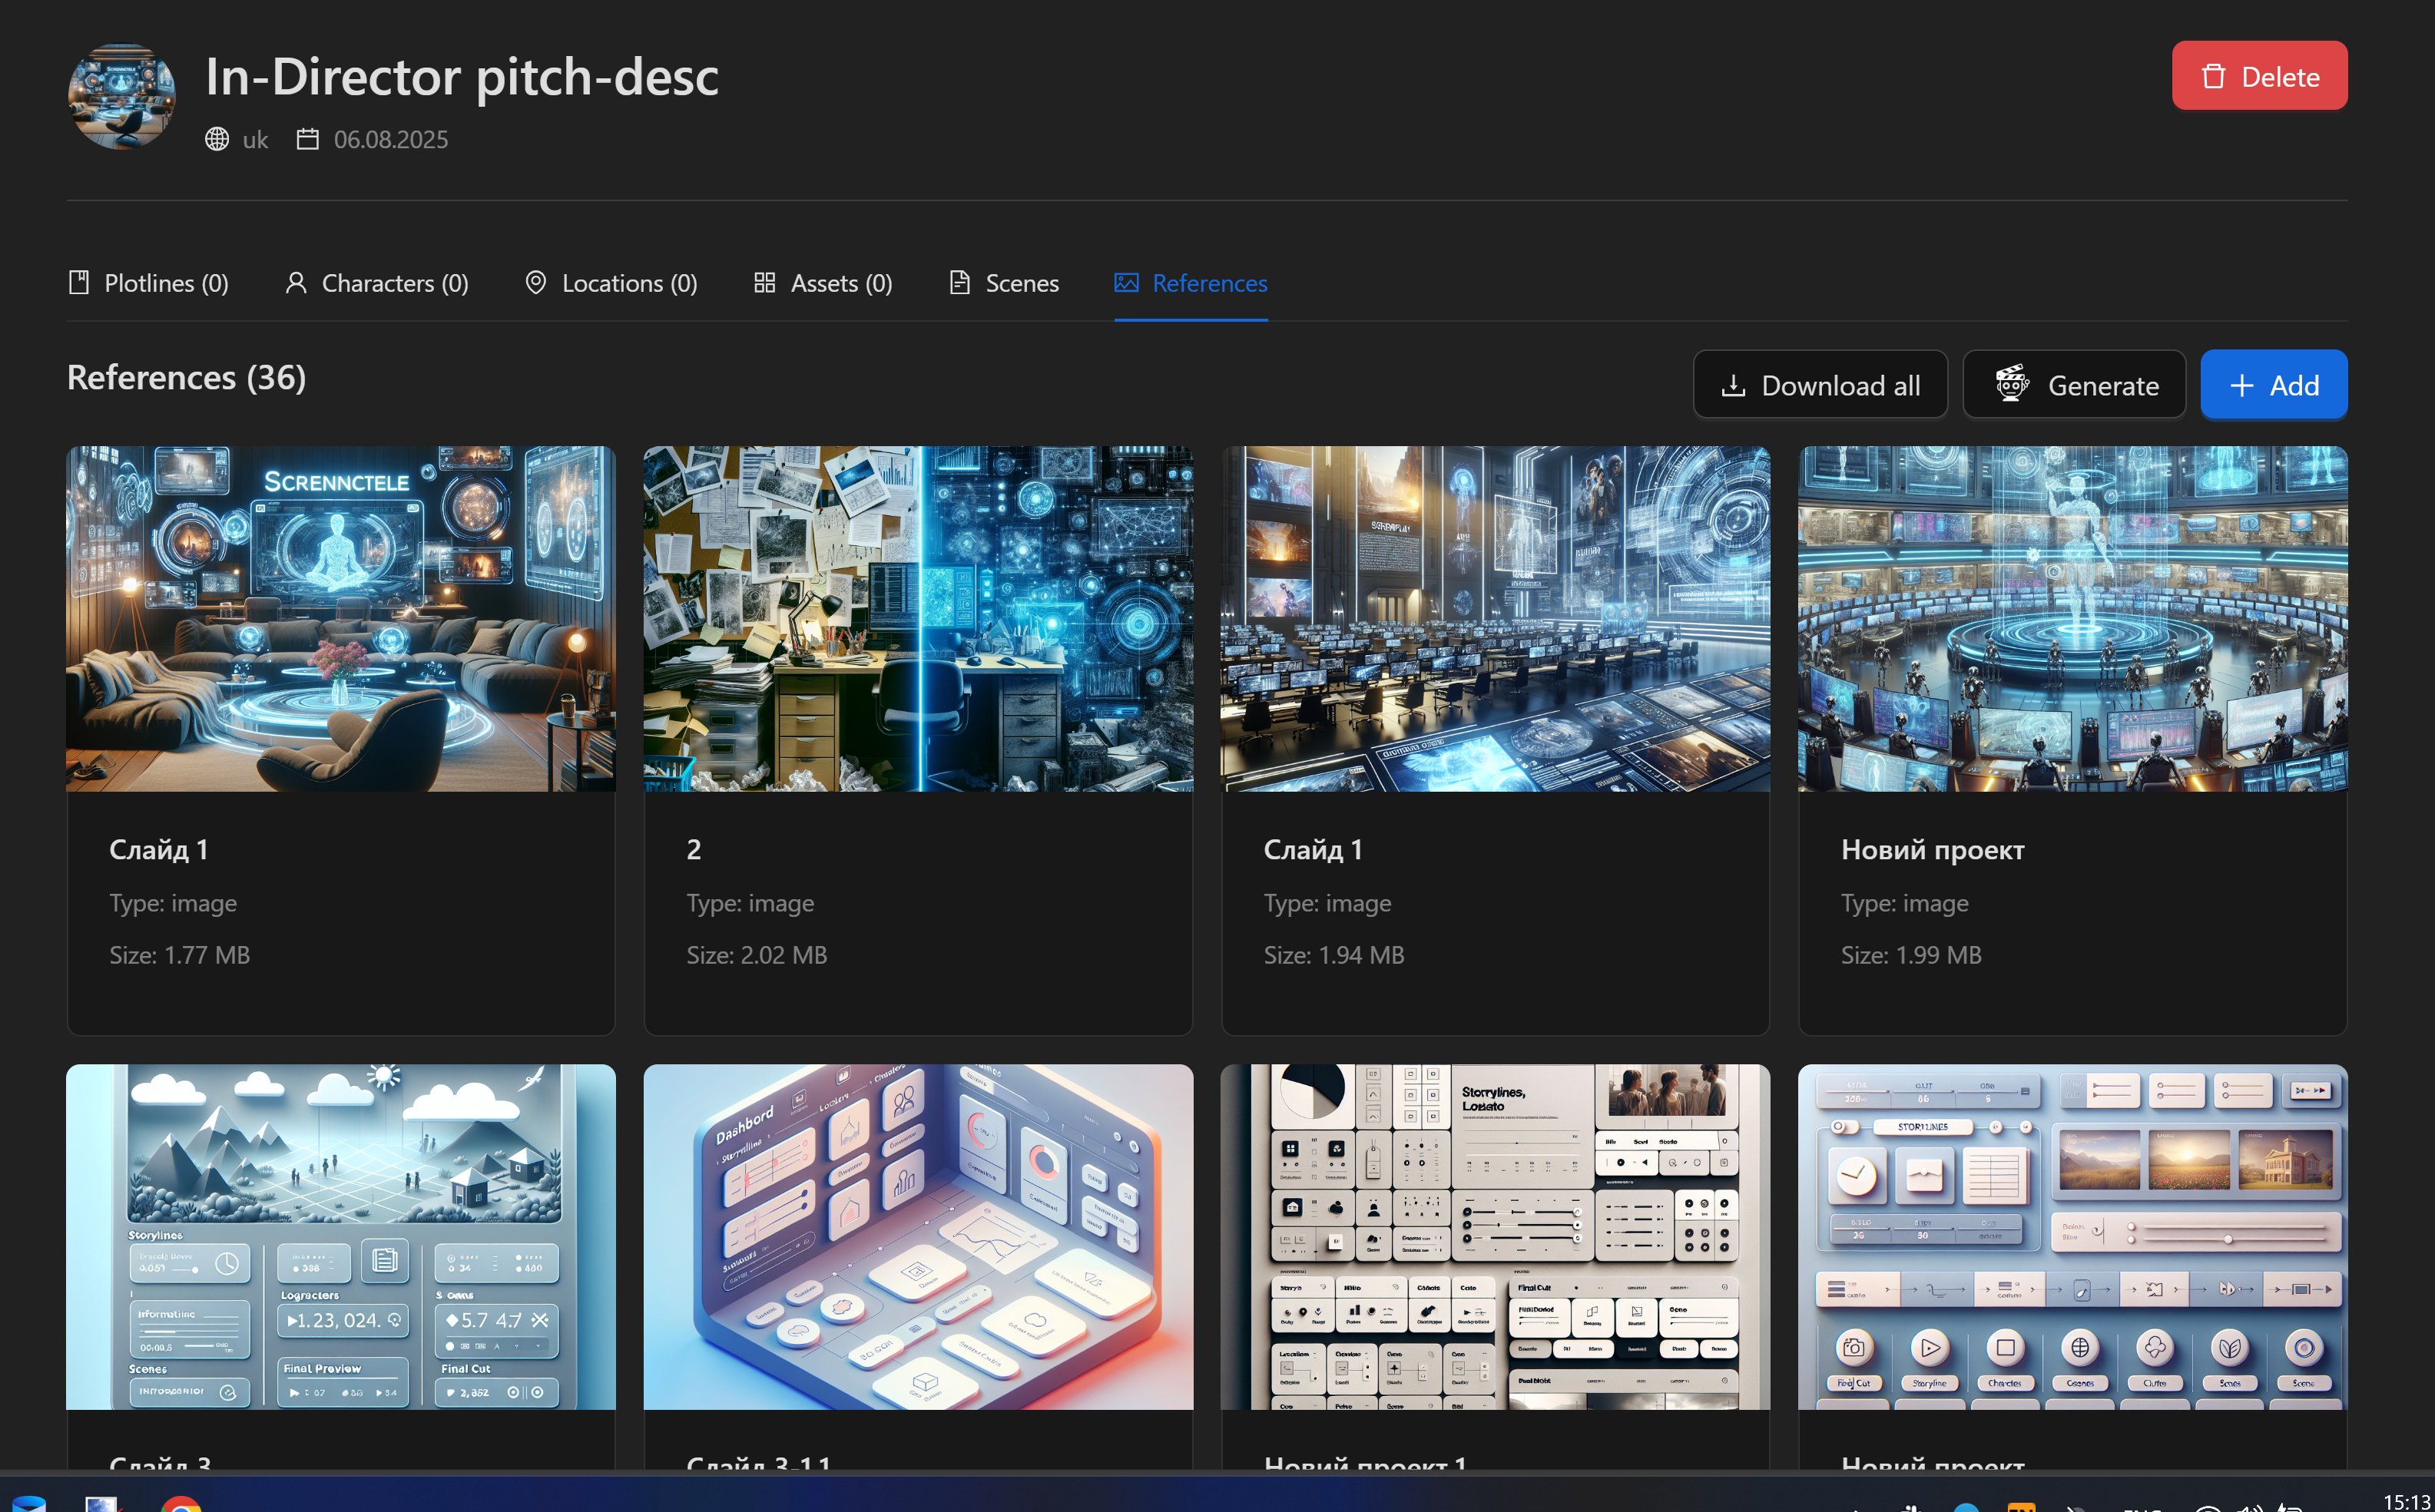This screenshot has width=2435, height=1512.
Task: Open the isometric Dashboard thumbnail
Action: [918, 1236]
